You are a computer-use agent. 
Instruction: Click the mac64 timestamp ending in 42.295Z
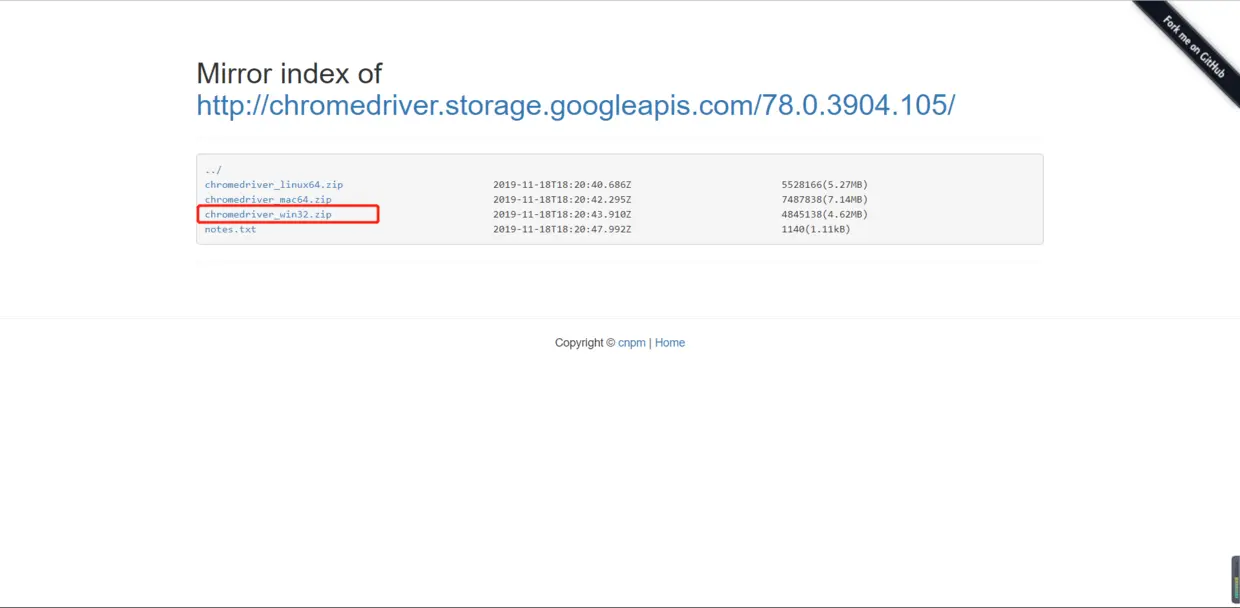(562, 200)
